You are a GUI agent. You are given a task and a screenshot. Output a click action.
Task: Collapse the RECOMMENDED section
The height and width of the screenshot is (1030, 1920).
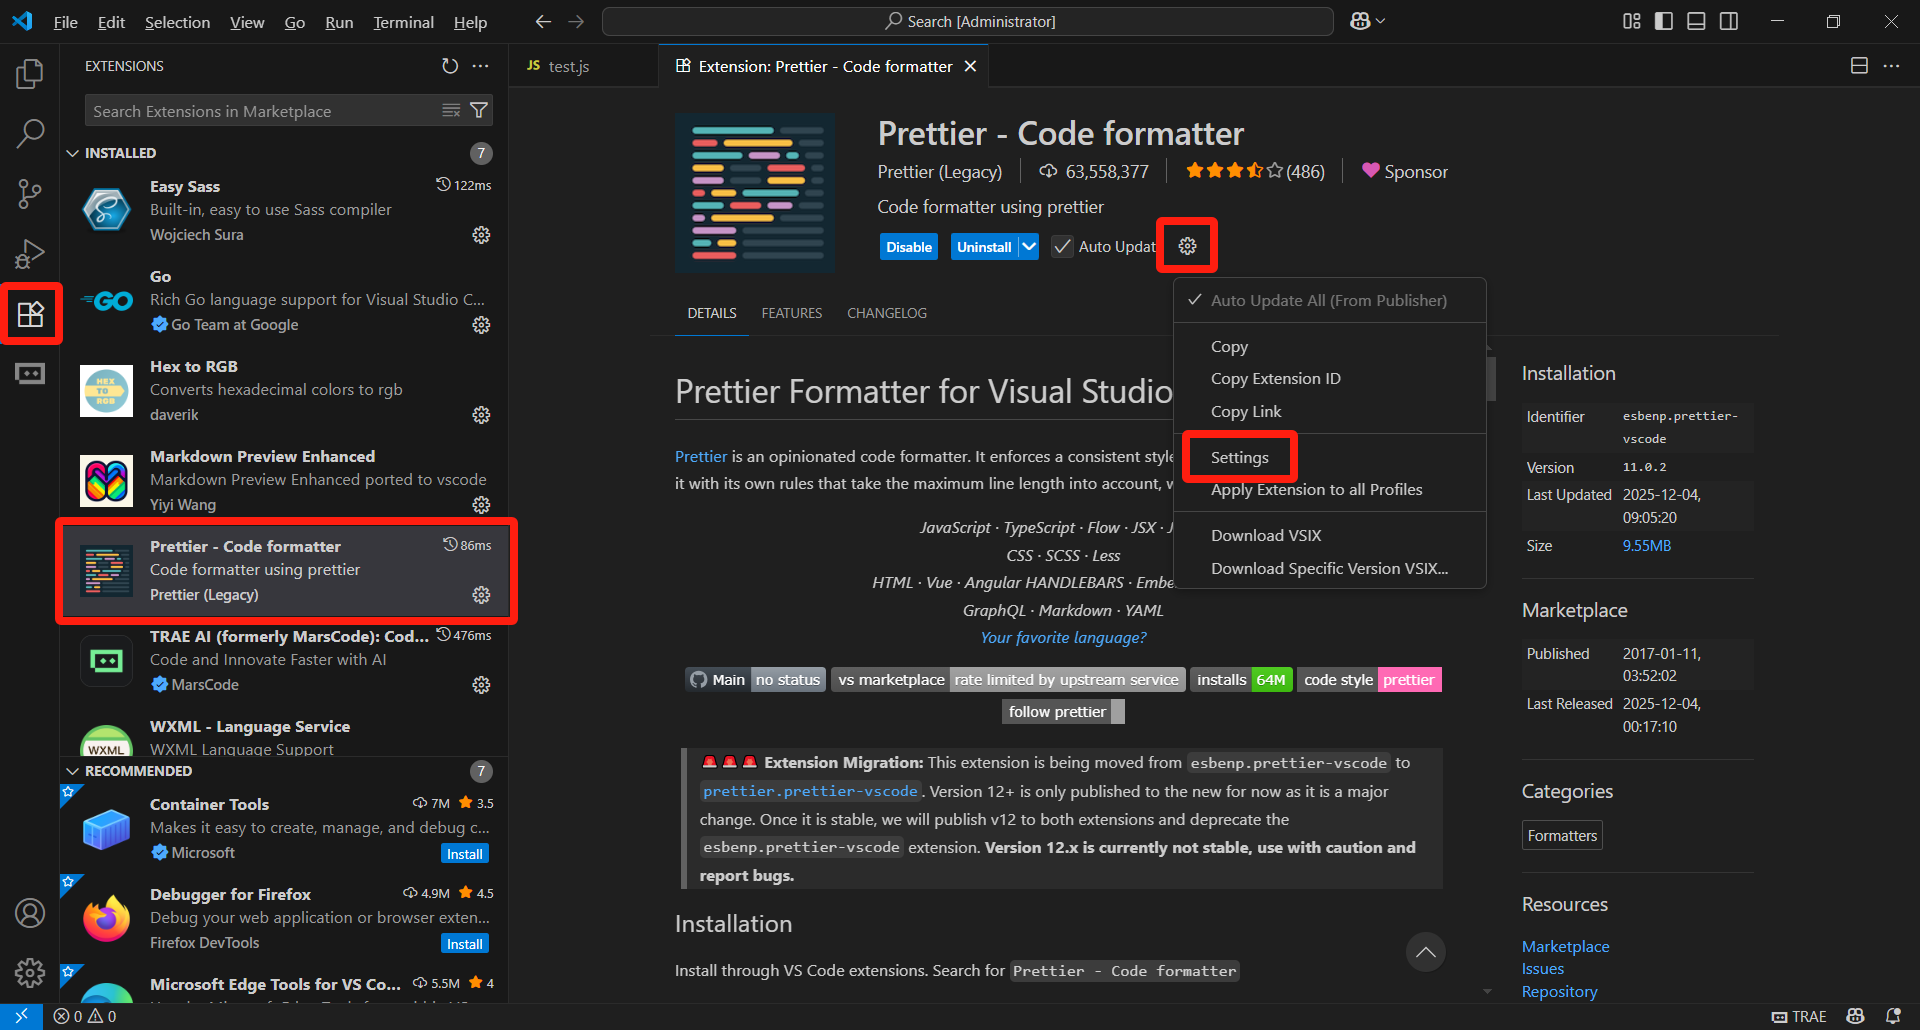click(73, 771)
